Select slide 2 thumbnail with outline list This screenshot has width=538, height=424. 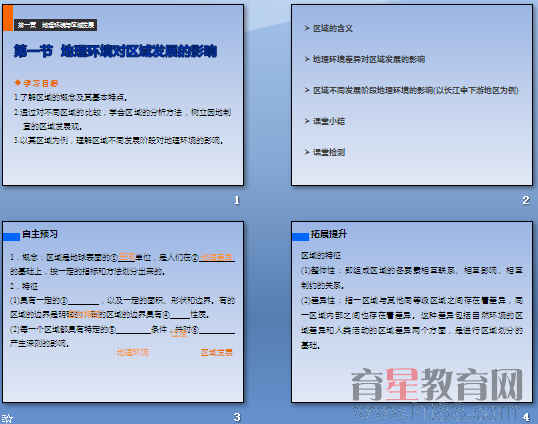412,95
